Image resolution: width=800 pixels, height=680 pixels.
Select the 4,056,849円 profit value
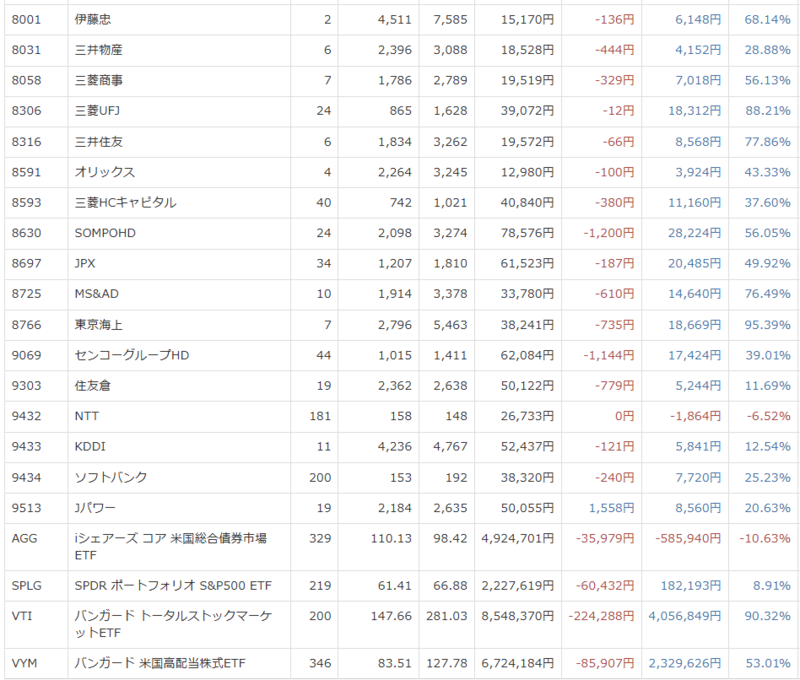tap(685, 616)
